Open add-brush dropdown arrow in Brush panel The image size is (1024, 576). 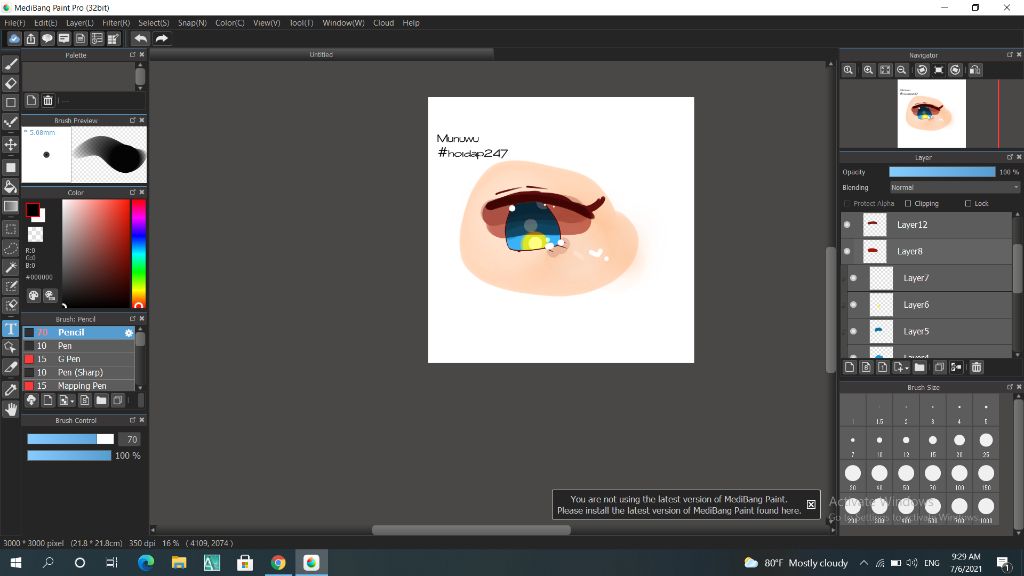72,402
